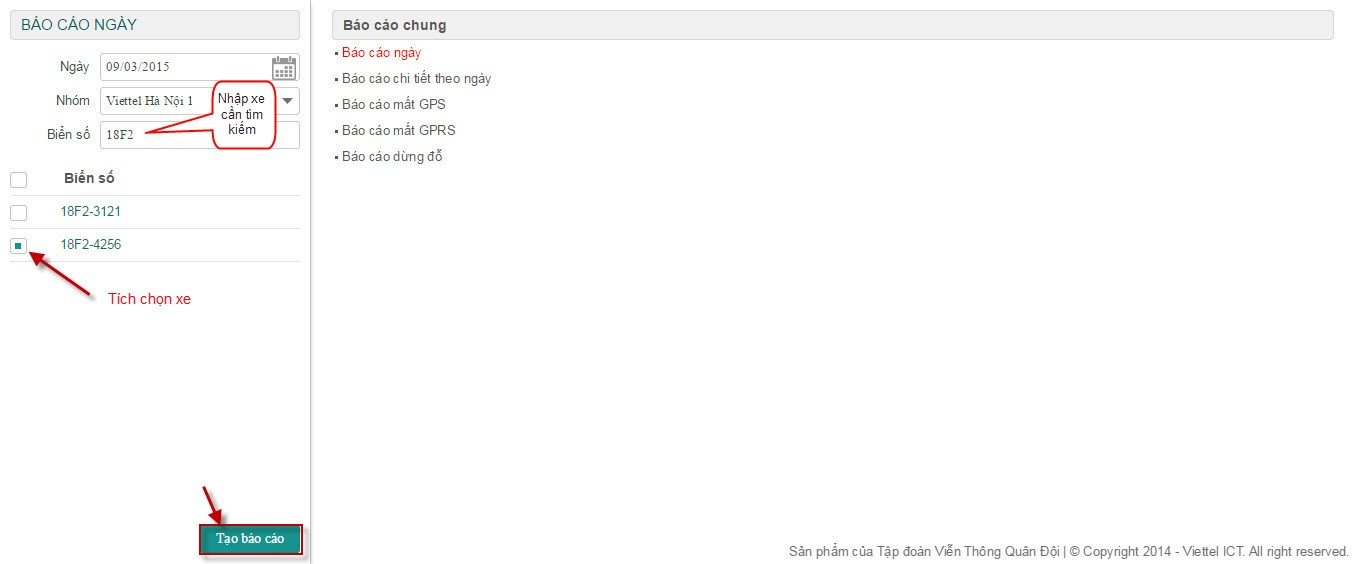The image size is (1366, 564).
Task: Select vehicle plate 18F2-3121 text
Action: tap(91, 212)
